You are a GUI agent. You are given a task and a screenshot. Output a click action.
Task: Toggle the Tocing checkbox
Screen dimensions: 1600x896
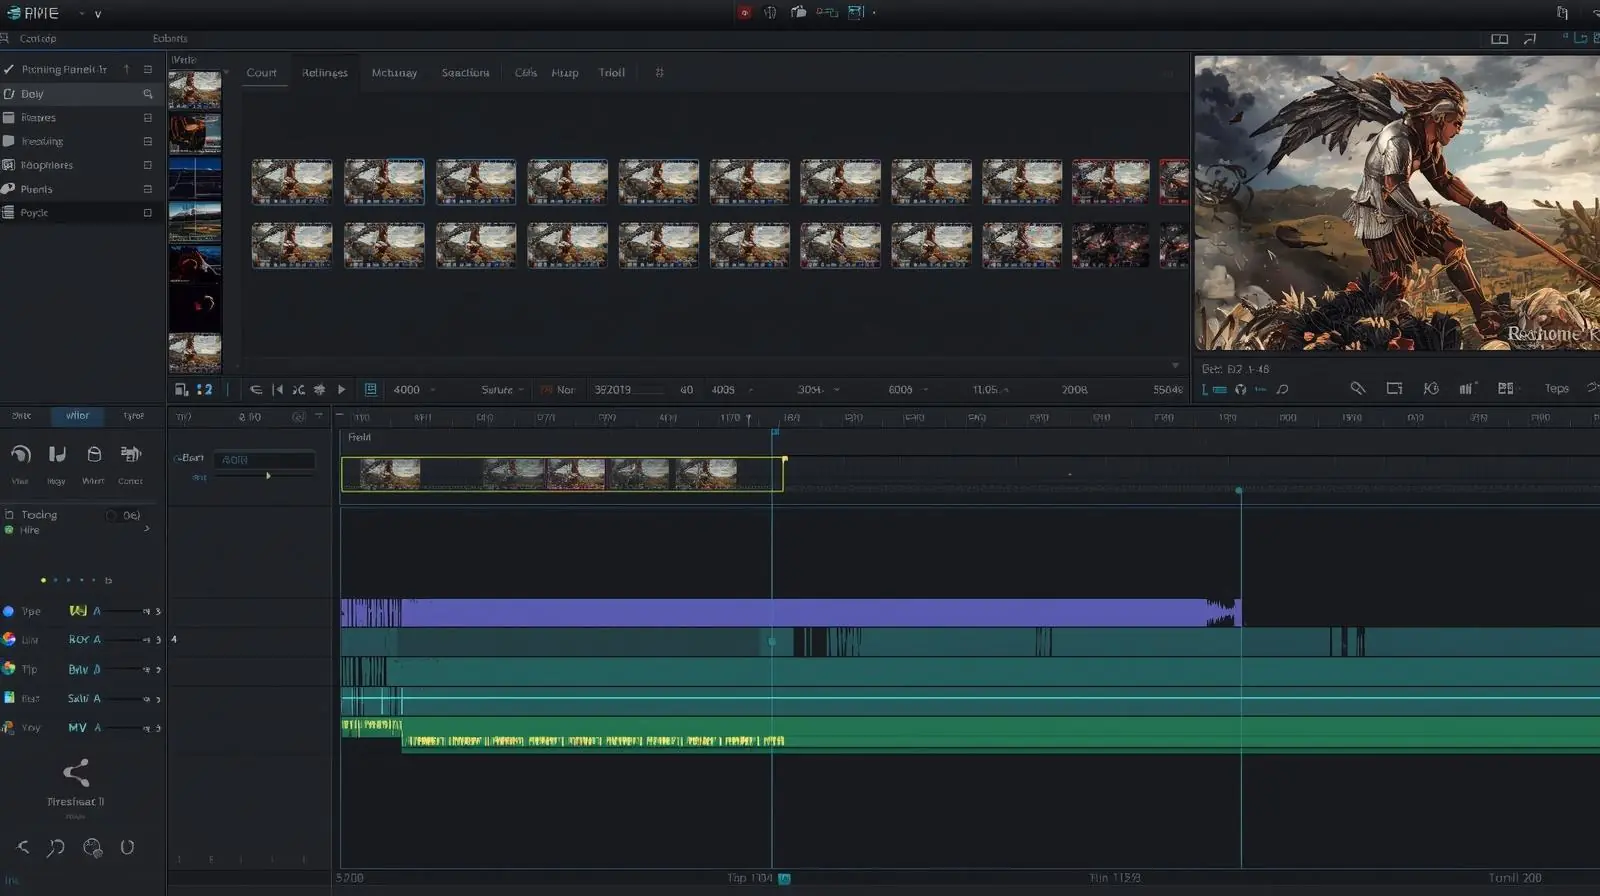(9, 515)
